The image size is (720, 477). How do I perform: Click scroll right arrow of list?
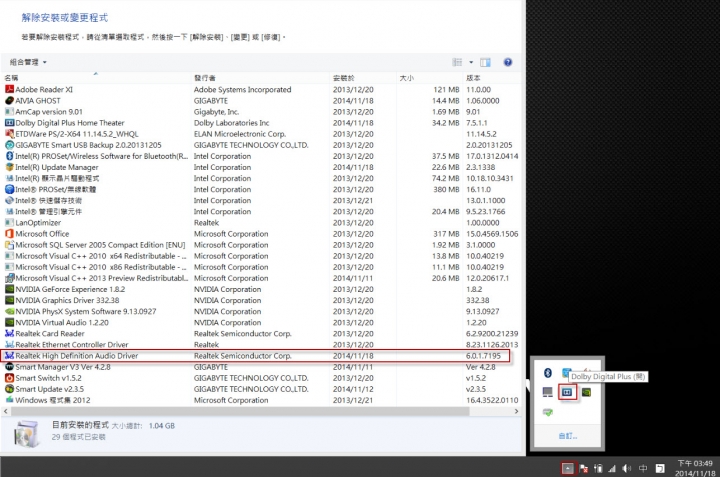[x=516, y=411]
